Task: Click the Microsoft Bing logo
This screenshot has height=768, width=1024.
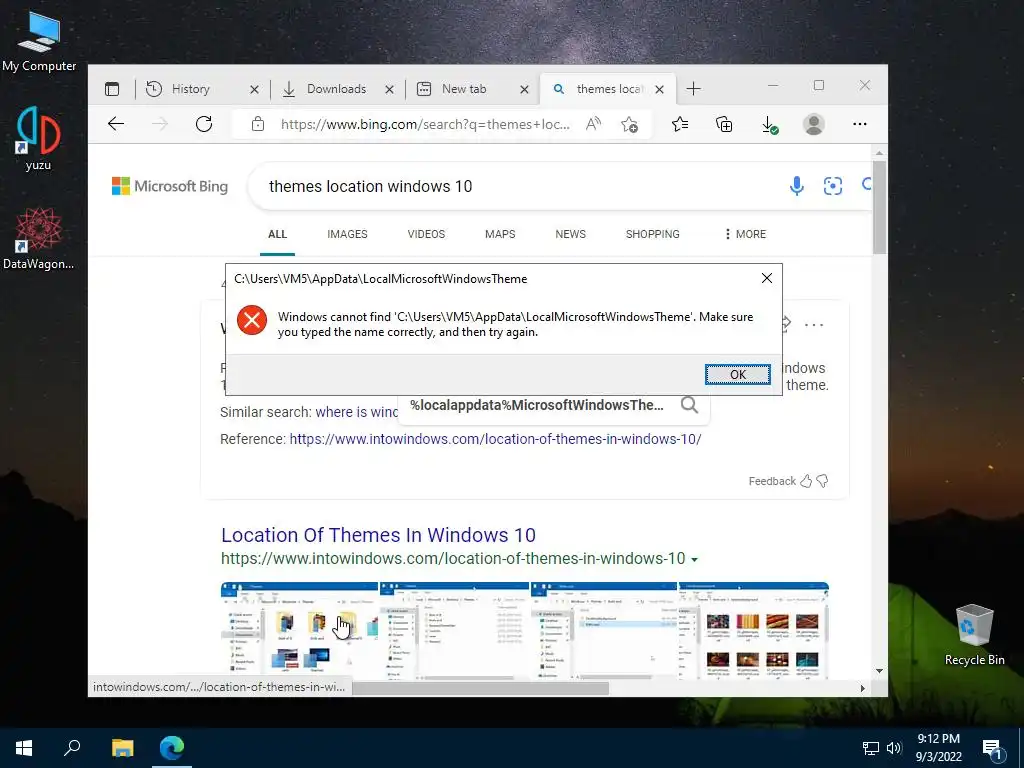Action: [170, 186]
